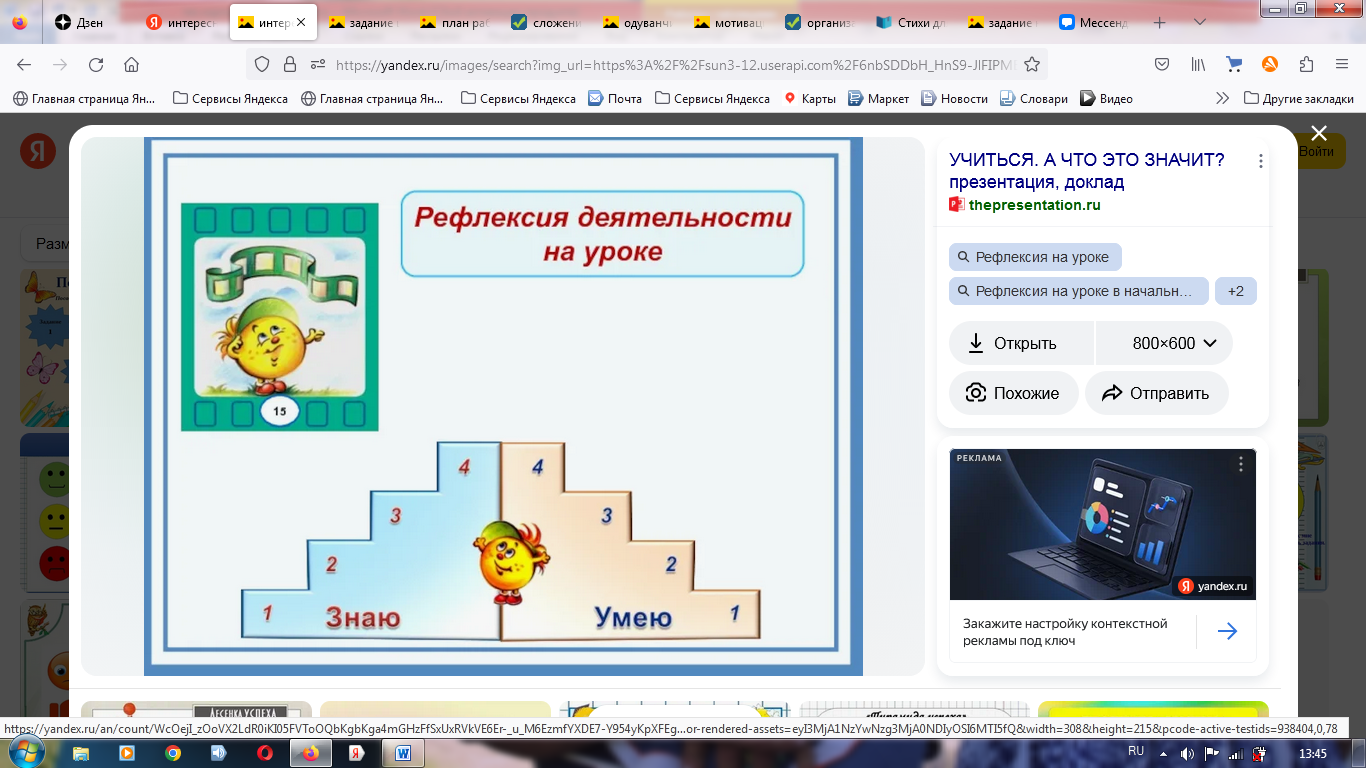
Task: Find similar images via the Похожие camera icon
Action: click(976, 393)
